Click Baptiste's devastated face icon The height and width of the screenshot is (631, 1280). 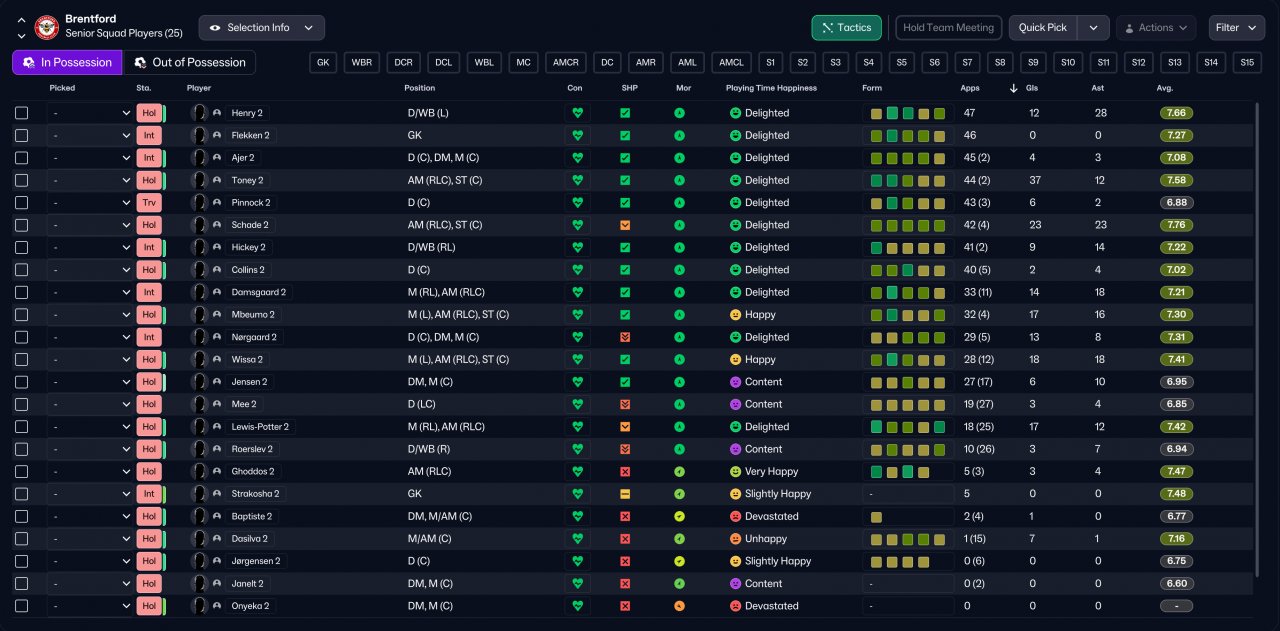(x=735, y=516)
